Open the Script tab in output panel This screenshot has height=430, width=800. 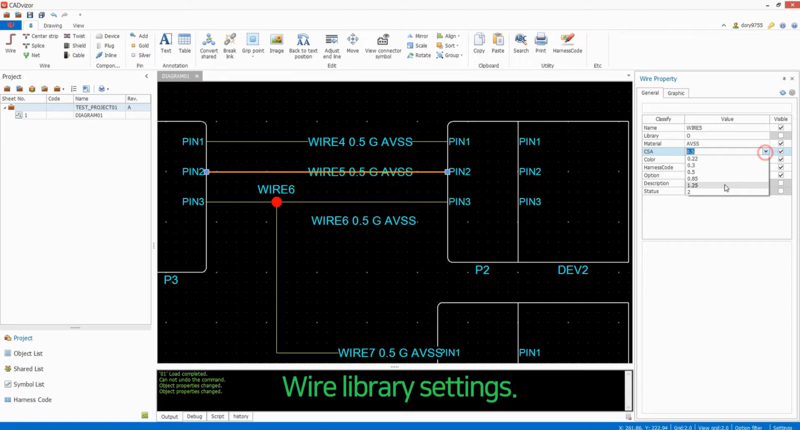pyautogui.click(x=217, y=416)
